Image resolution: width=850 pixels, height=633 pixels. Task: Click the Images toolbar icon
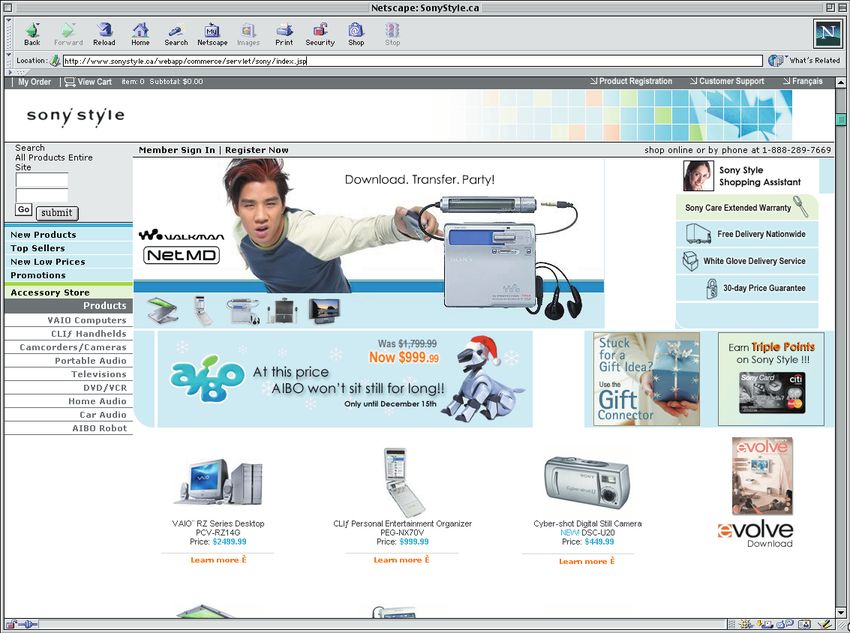(x=248, y=34)
